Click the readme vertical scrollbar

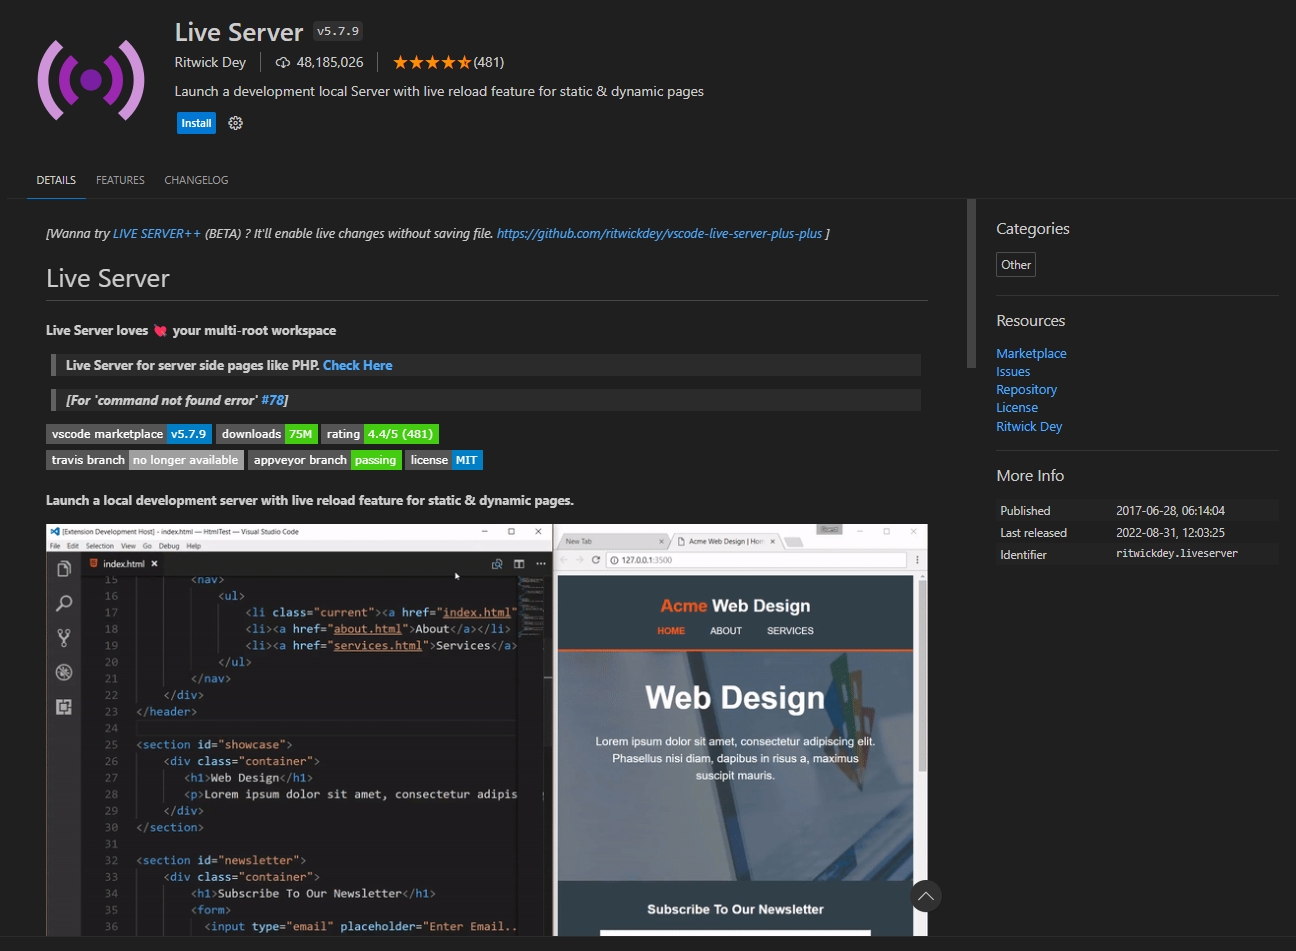[971, 284]
